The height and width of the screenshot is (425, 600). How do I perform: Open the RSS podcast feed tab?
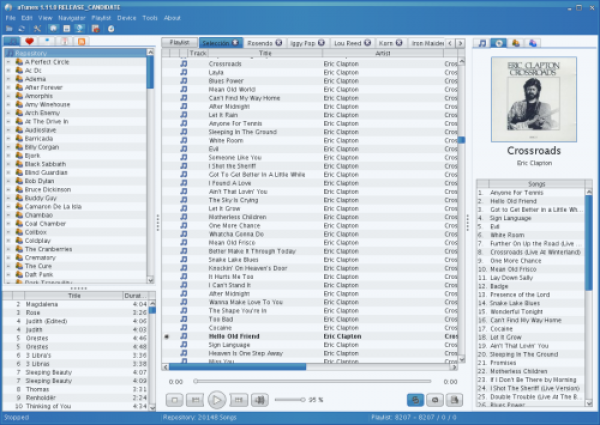click(82, 43)
